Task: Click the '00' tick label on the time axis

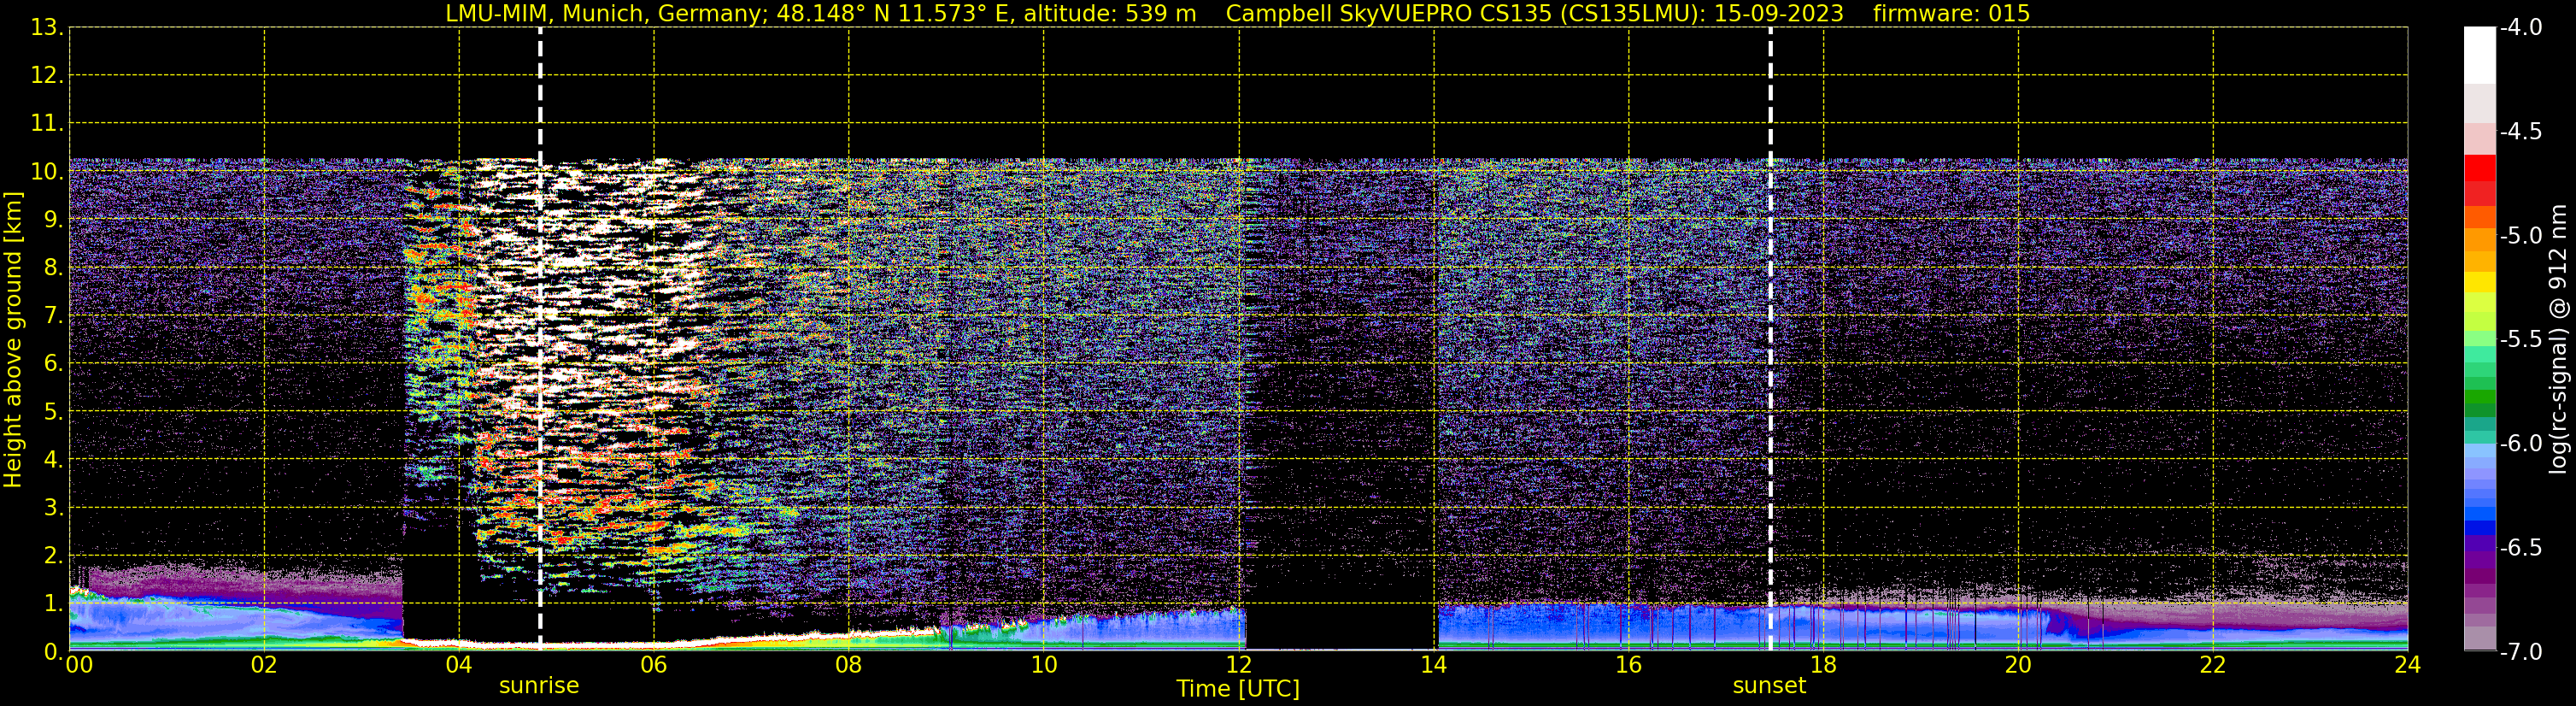Action: point(79,665)
